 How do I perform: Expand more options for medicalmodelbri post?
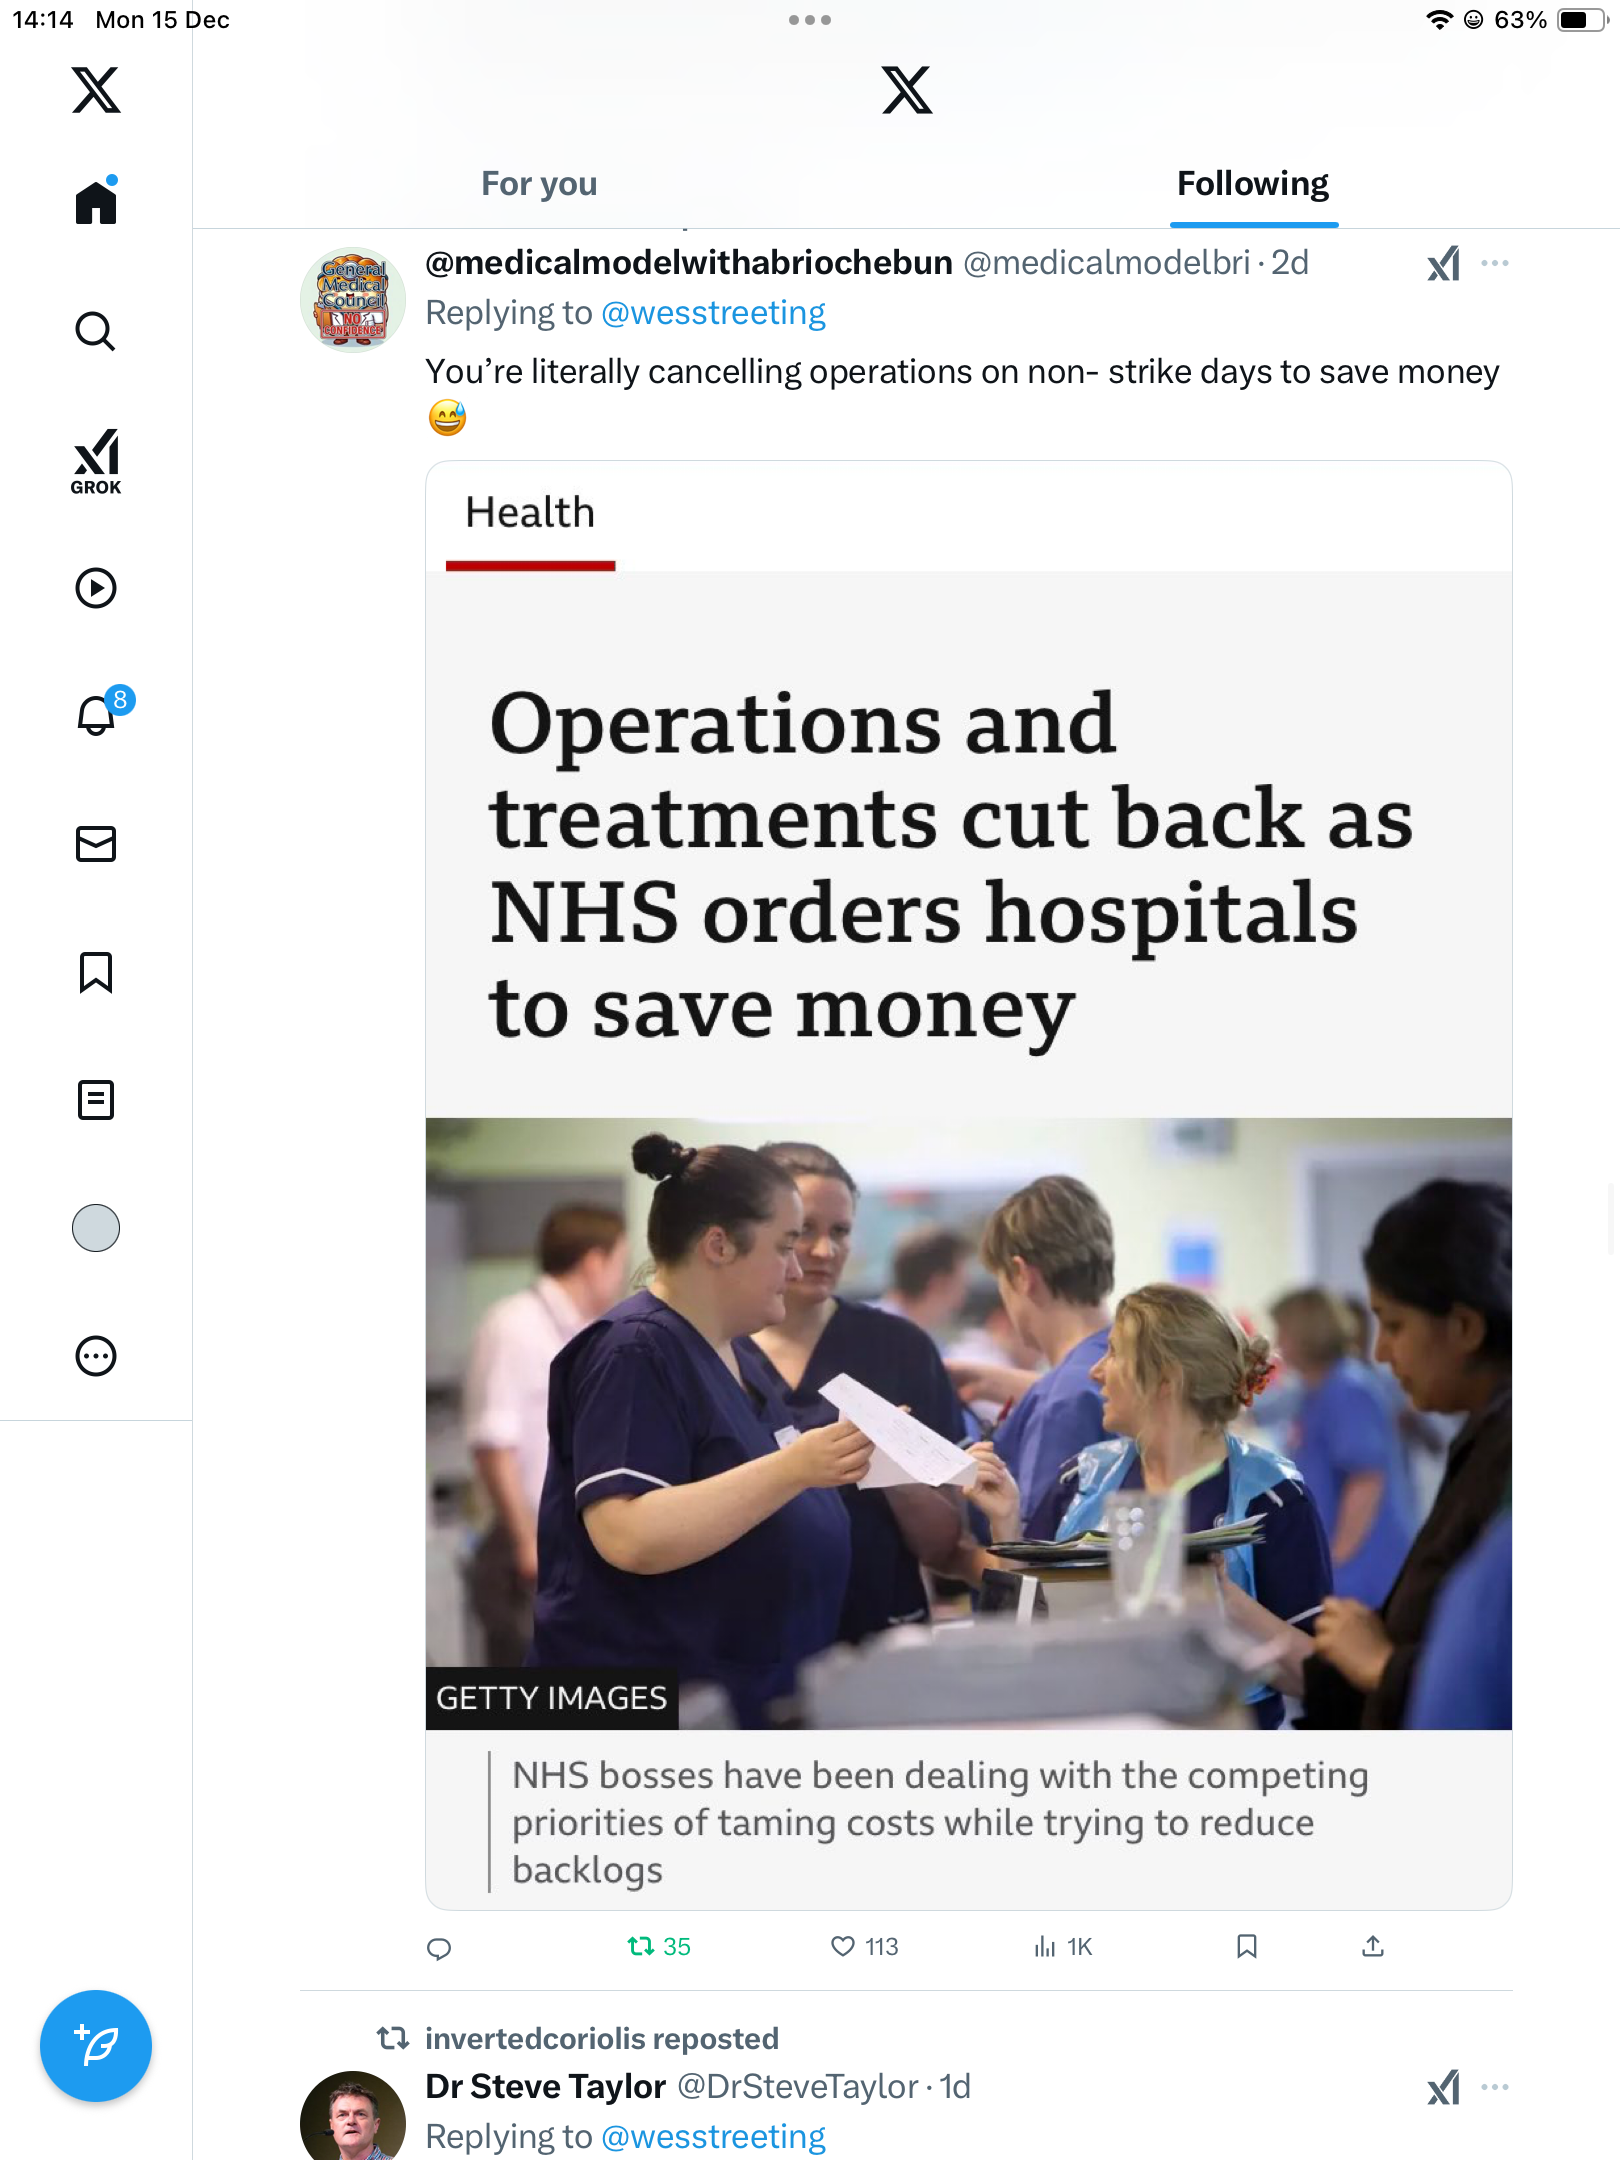click(1494, 263)
